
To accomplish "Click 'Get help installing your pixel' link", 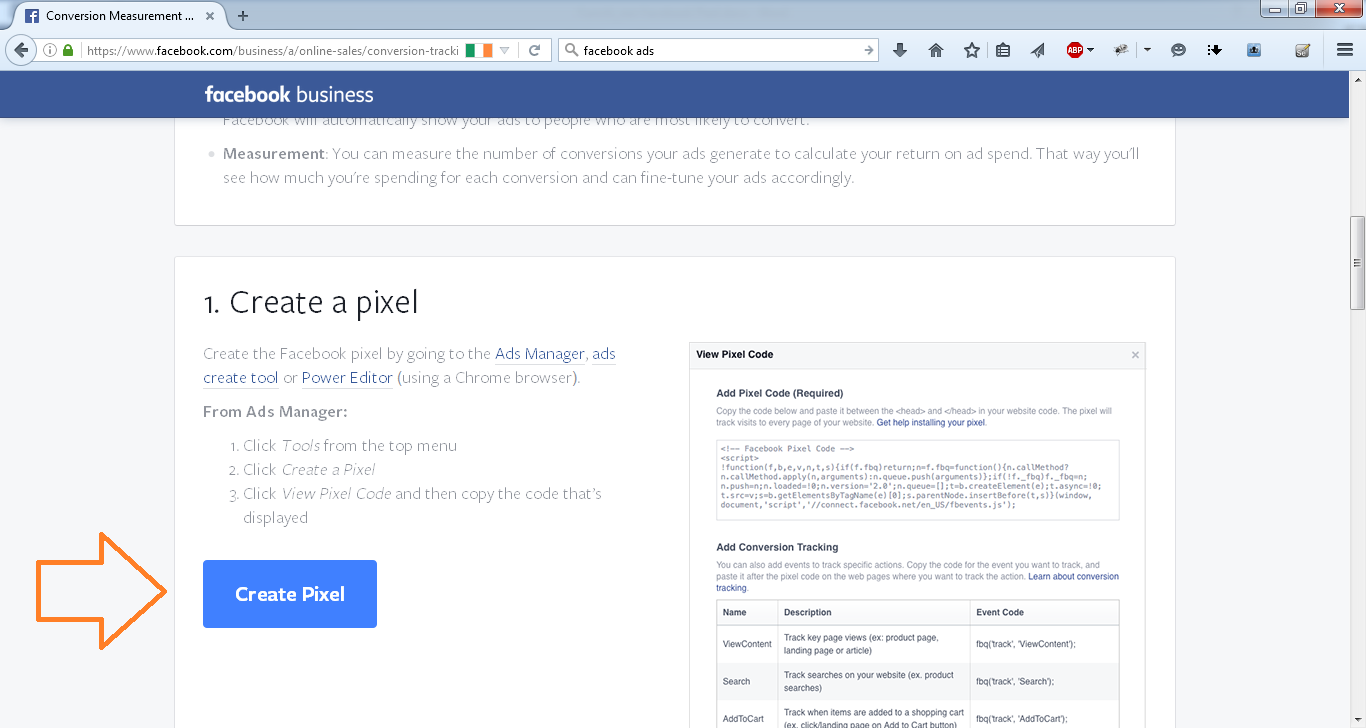I will click(931, 423).
